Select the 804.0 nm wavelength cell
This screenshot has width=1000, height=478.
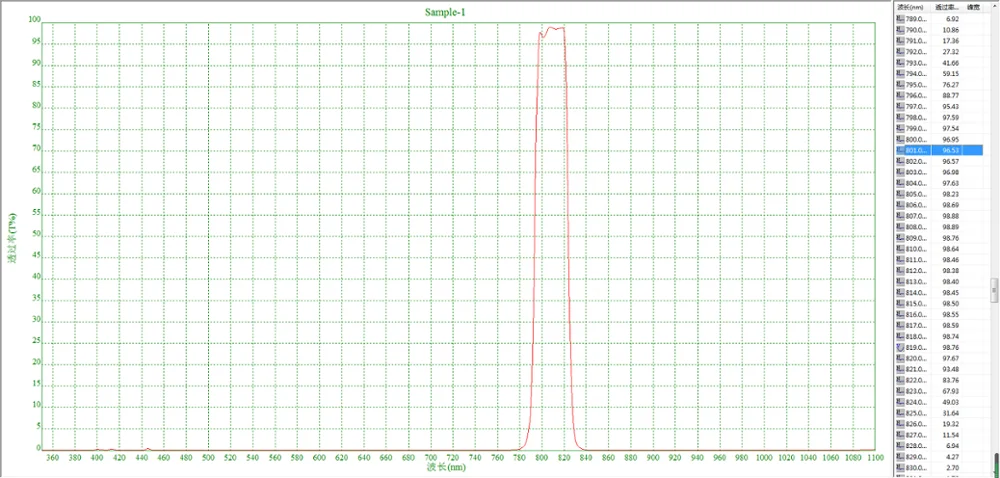[916, 184]
